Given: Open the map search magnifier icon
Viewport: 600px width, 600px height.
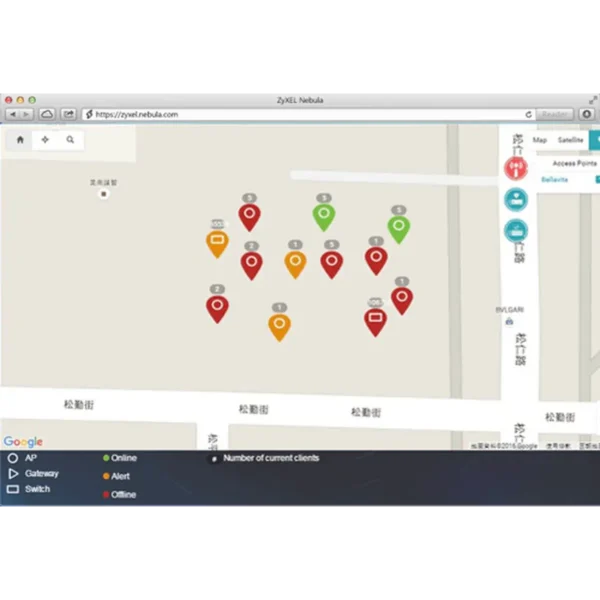Looking at the screenshot, I should pos(70,140).
